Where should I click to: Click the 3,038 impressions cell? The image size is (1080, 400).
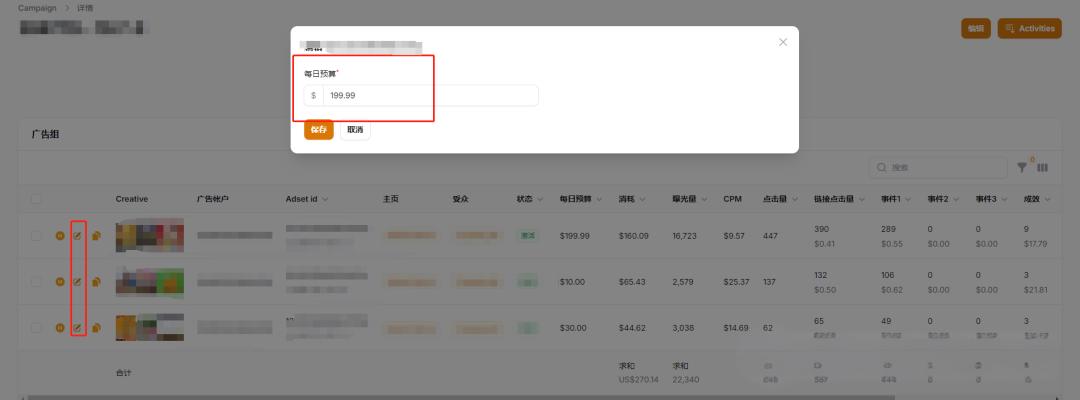click(683, 328)
